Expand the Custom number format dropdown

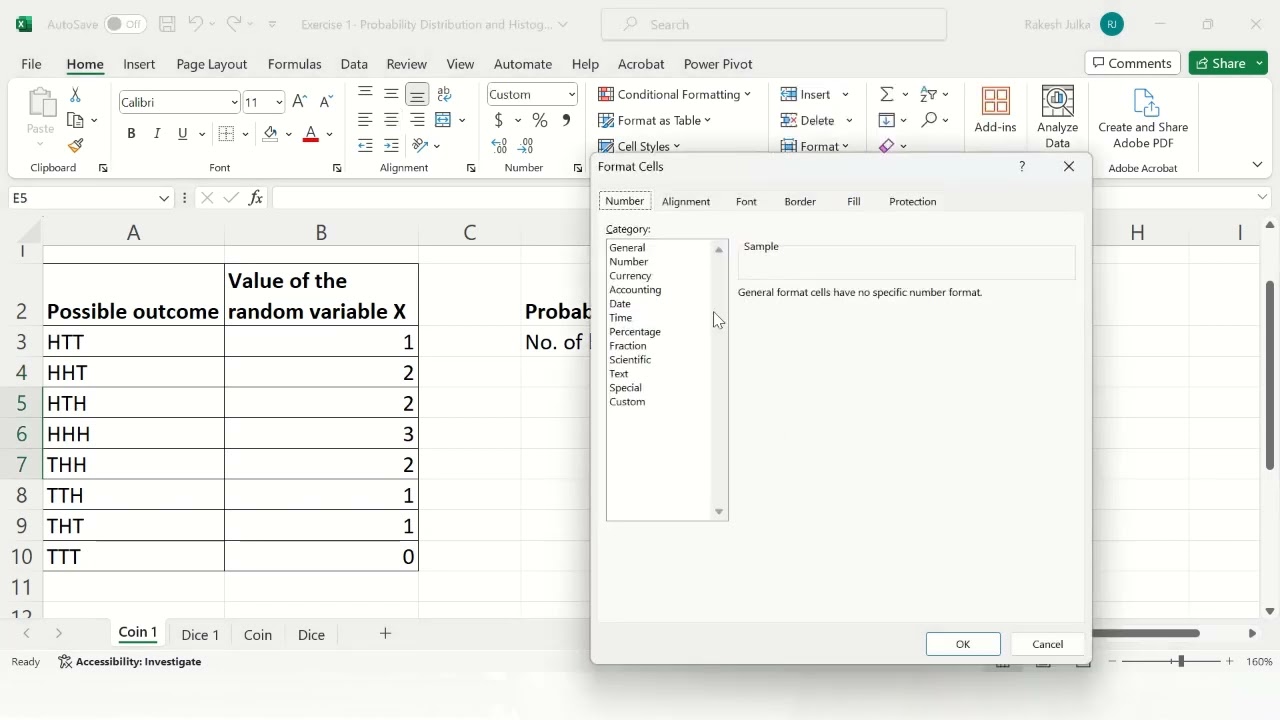pos(571,94)
